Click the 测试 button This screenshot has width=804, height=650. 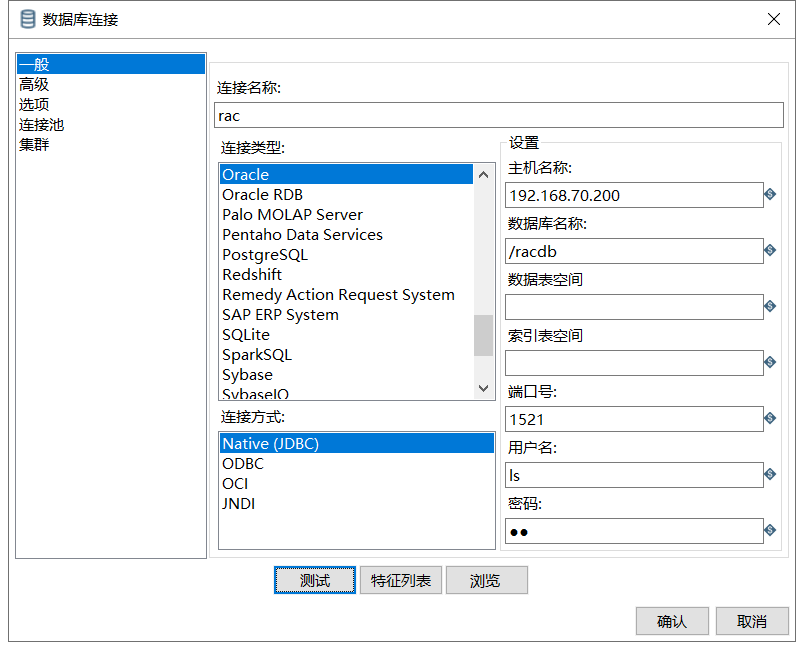[315, 580]
